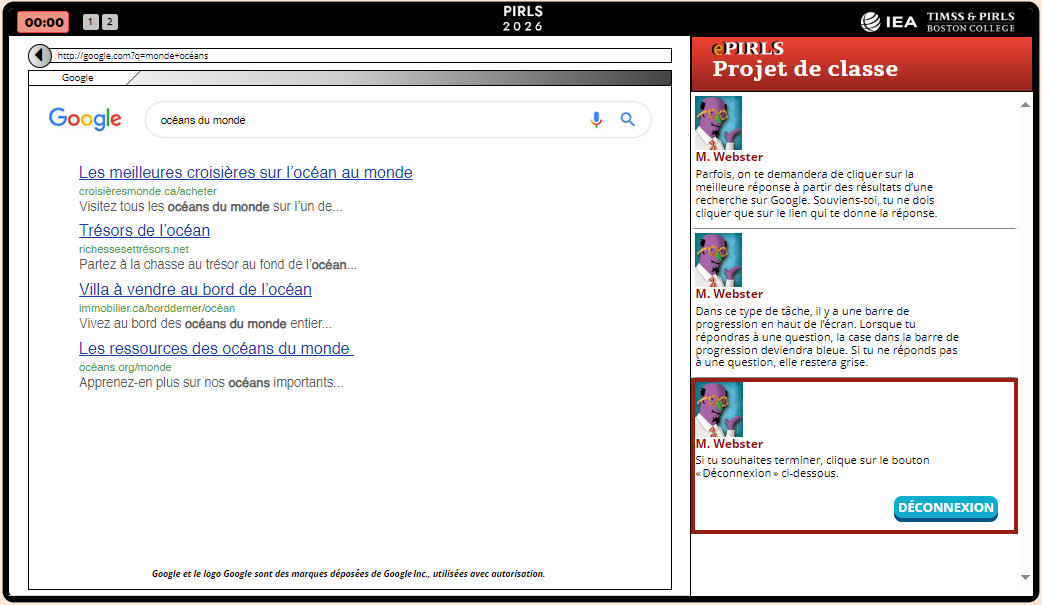This screenshot has height=605, width=1042.
Task: Open 'Villa à vendre au bord de l'océan'
Action: click(x=195, y=290)
